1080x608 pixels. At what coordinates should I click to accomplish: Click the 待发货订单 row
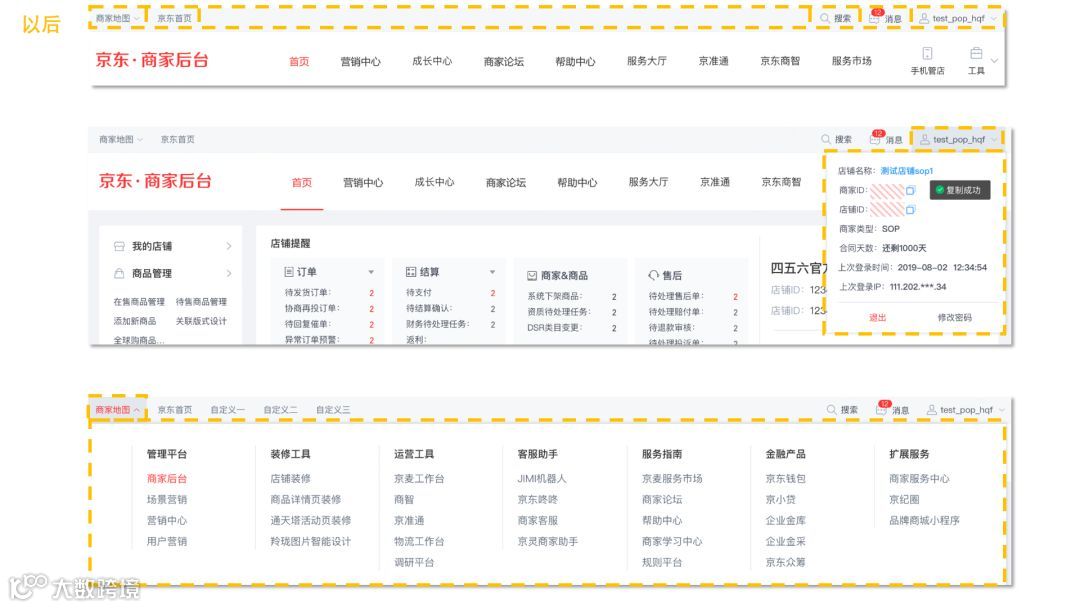329,293
